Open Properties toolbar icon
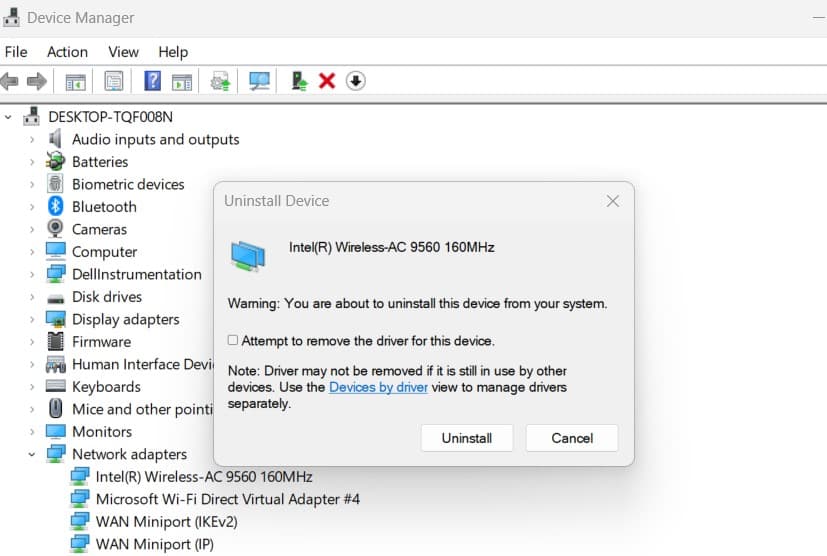827x556 pixels. 113,81
